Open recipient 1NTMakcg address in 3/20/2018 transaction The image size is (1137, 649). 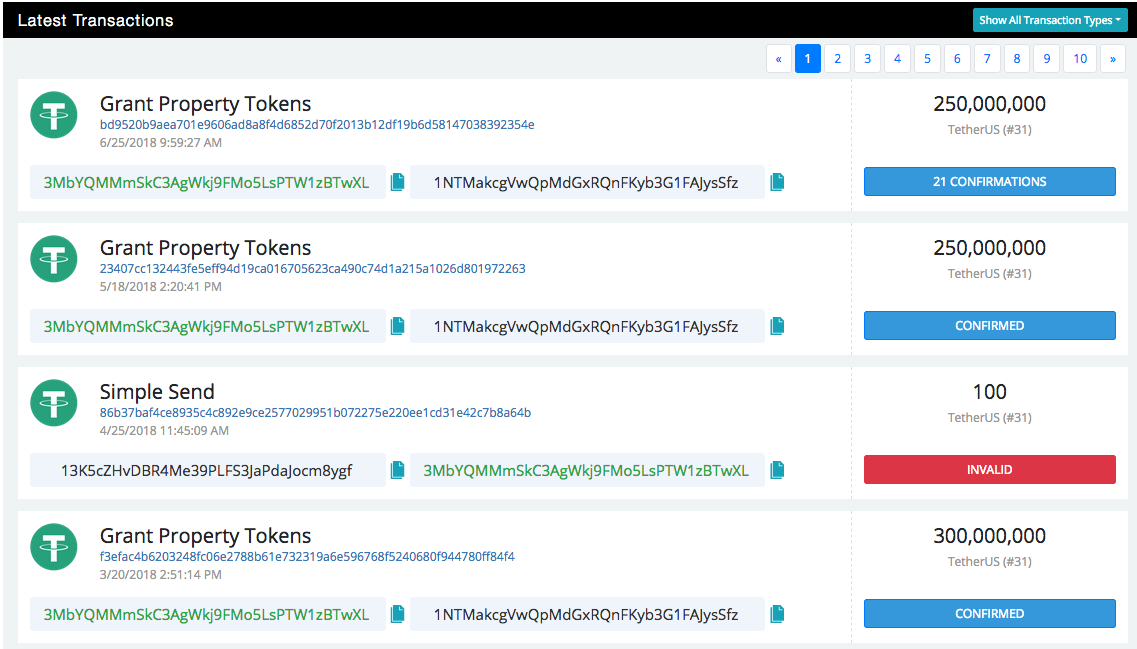[586, 615]
